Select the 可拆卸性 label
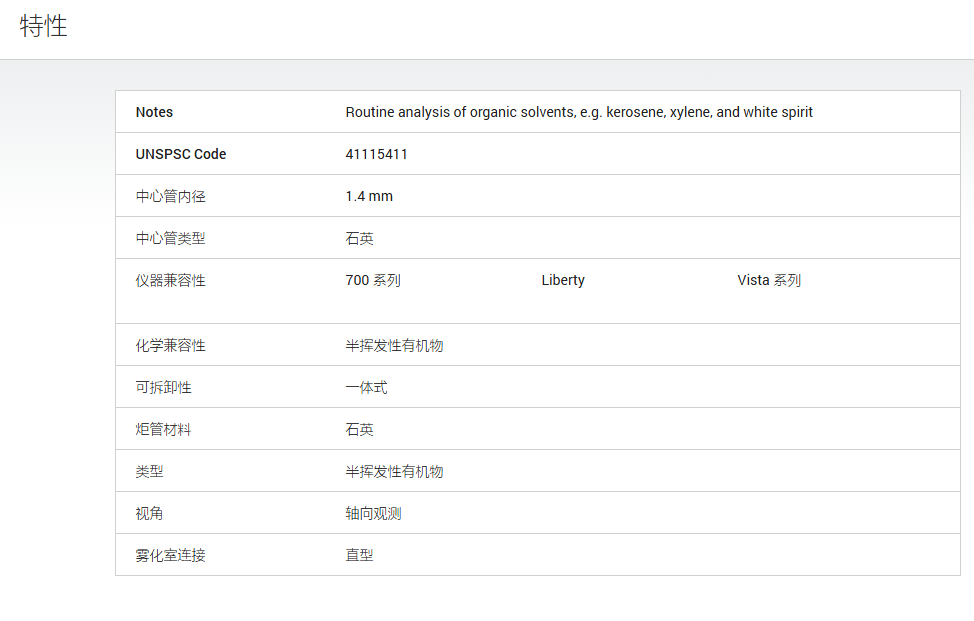974x621 pixels. pyautogui.click(x=163, y=388)
